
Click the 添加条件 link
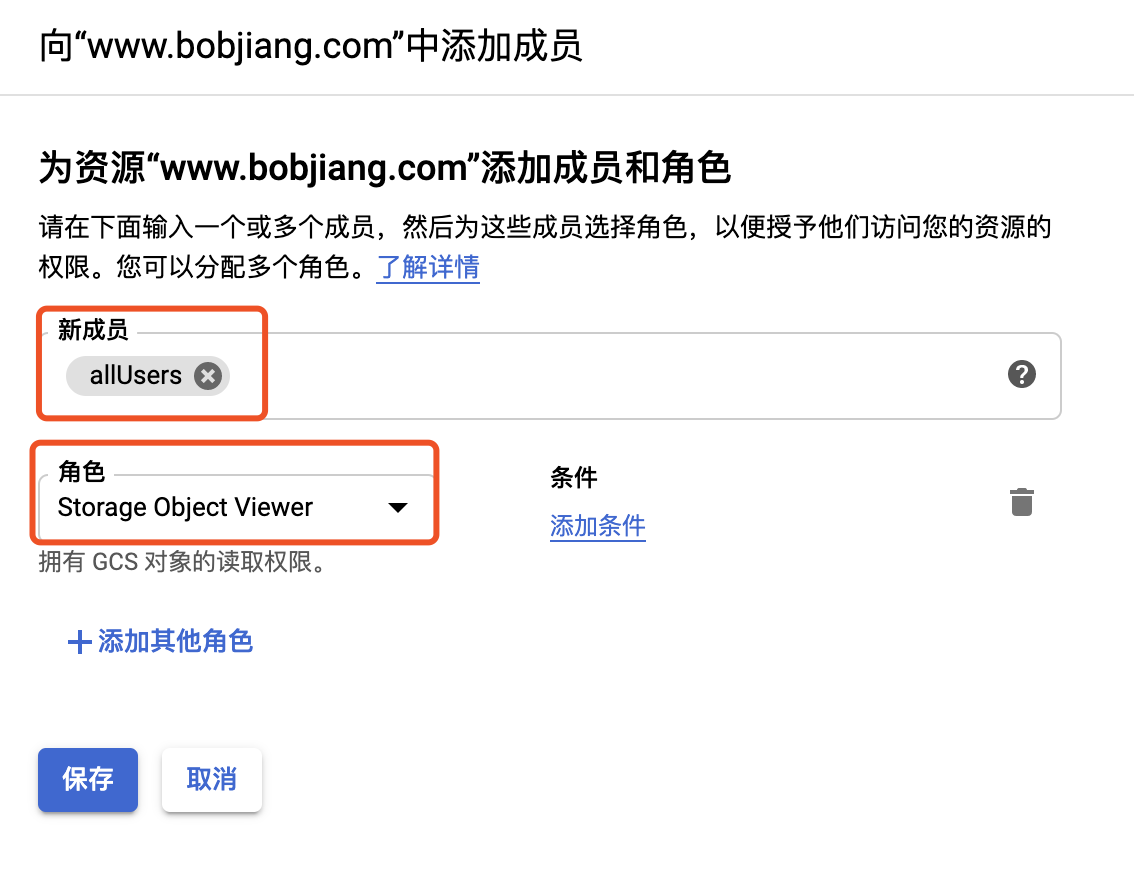tap(597, 526)
